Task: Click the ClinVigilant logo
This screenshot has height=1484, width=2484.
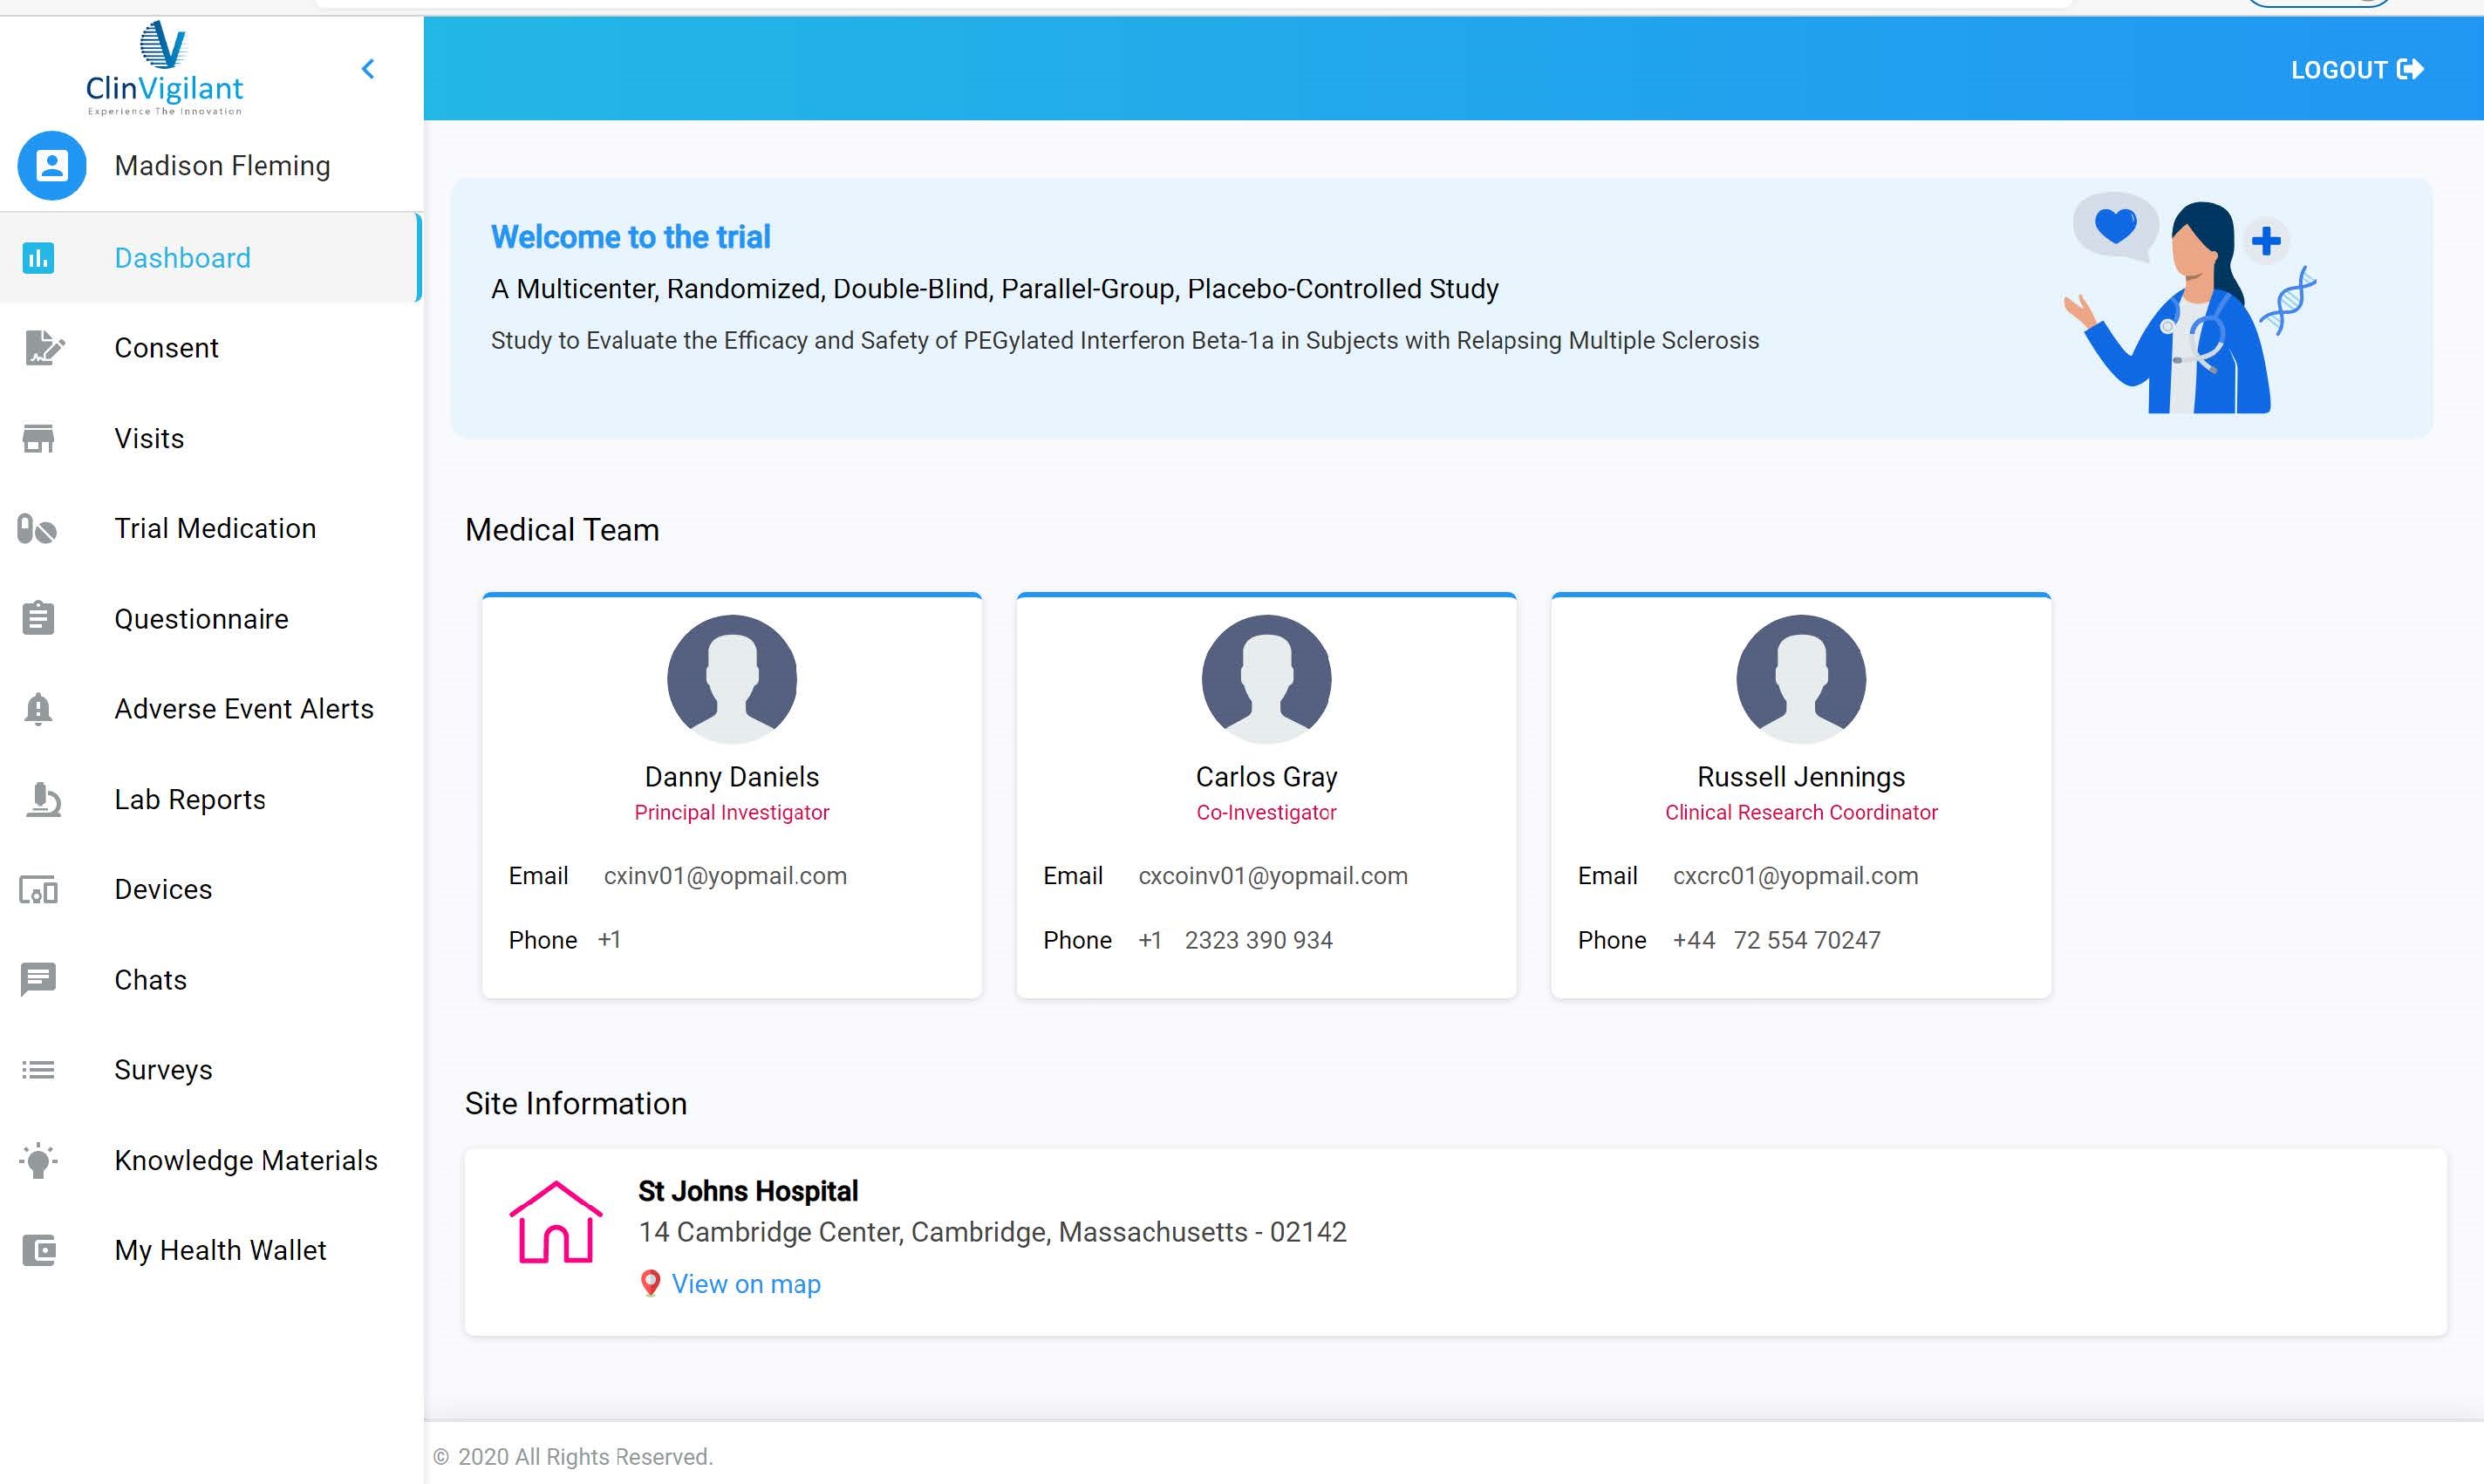Action: tap(163, 67)
